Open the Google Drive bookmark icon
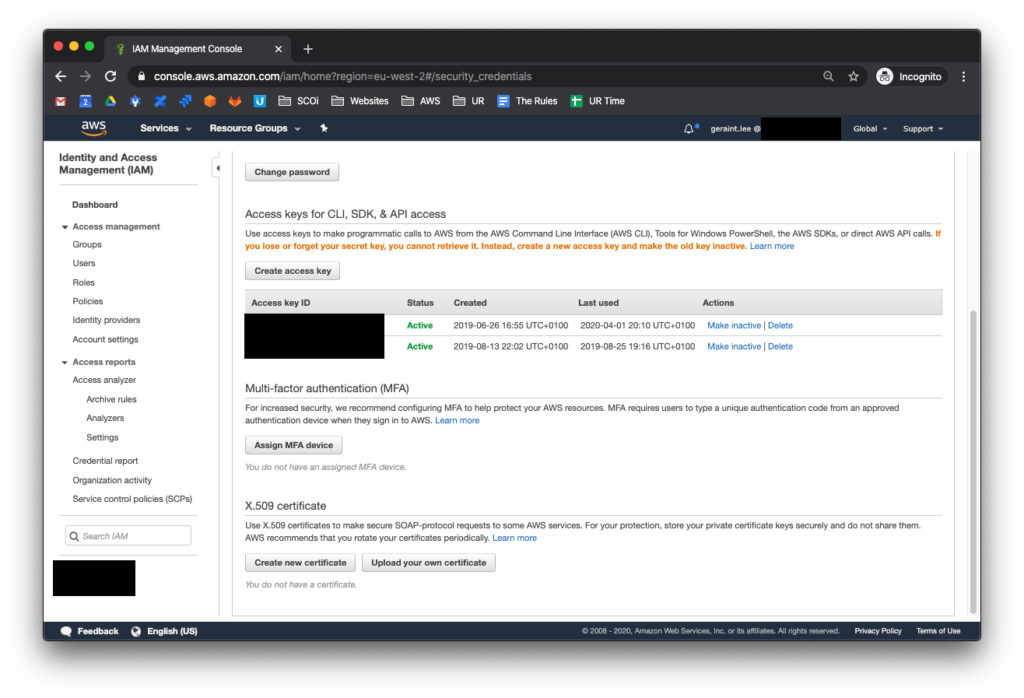 pyautogui.click(x=110, y=101)
